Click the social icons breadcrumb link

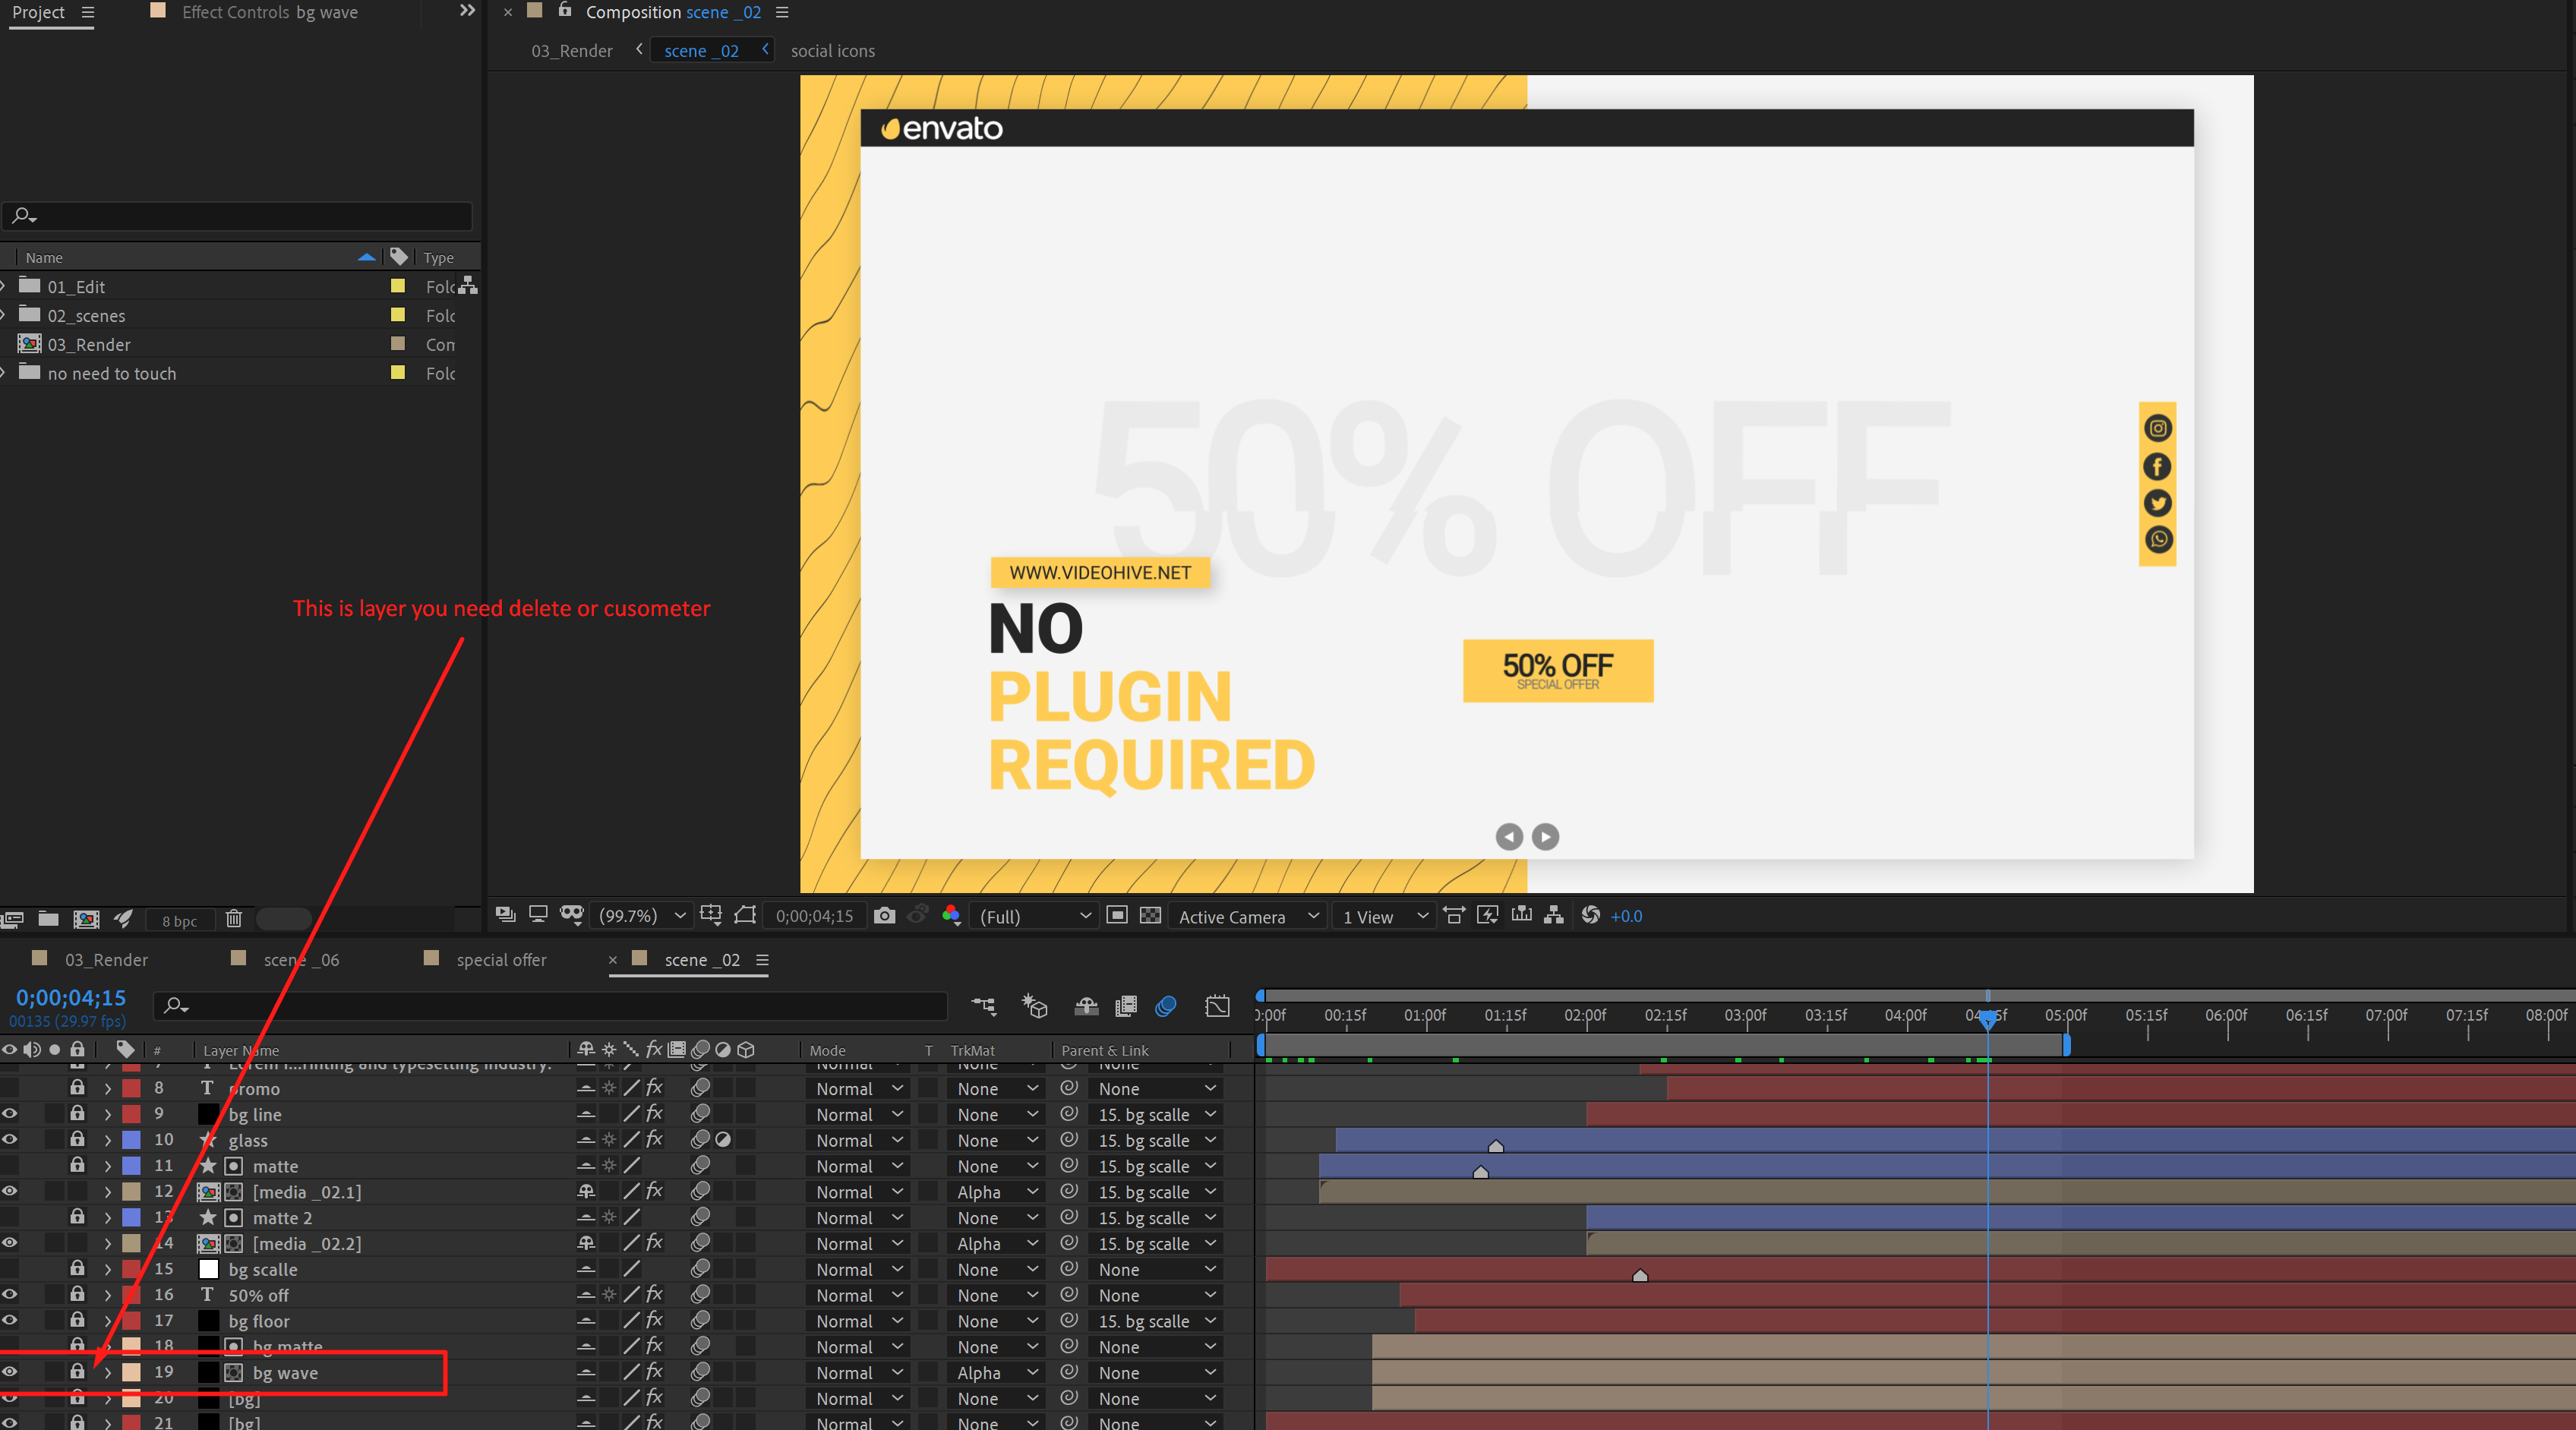pos(832,51)
